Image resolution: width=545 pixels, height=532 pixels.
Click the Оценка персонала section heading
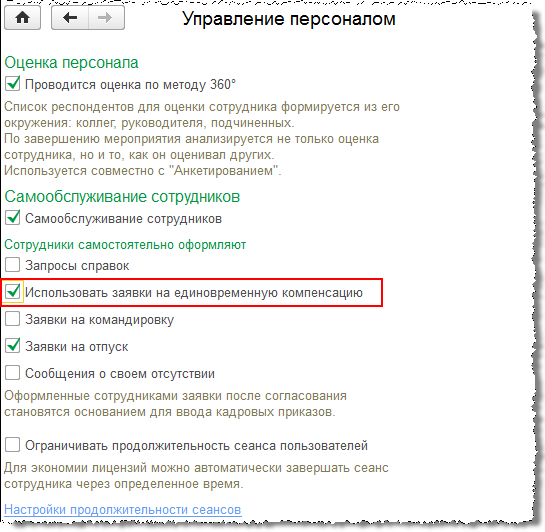coord(71,63)
